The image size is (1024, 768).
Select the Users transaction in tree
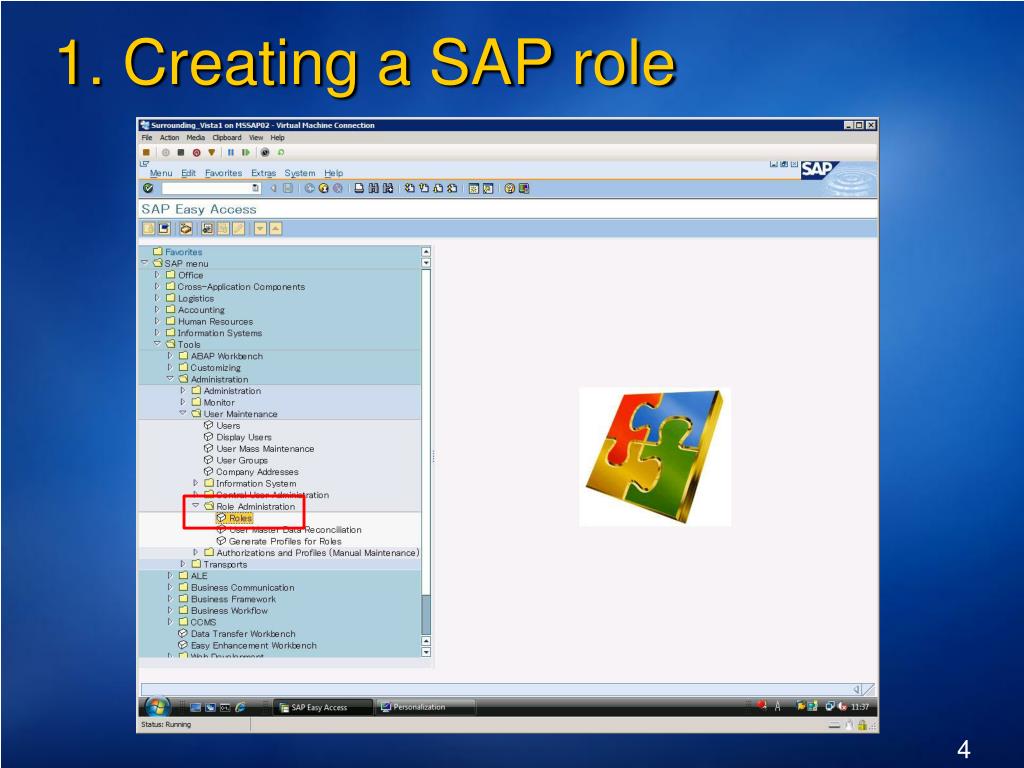tap(222, 425)
